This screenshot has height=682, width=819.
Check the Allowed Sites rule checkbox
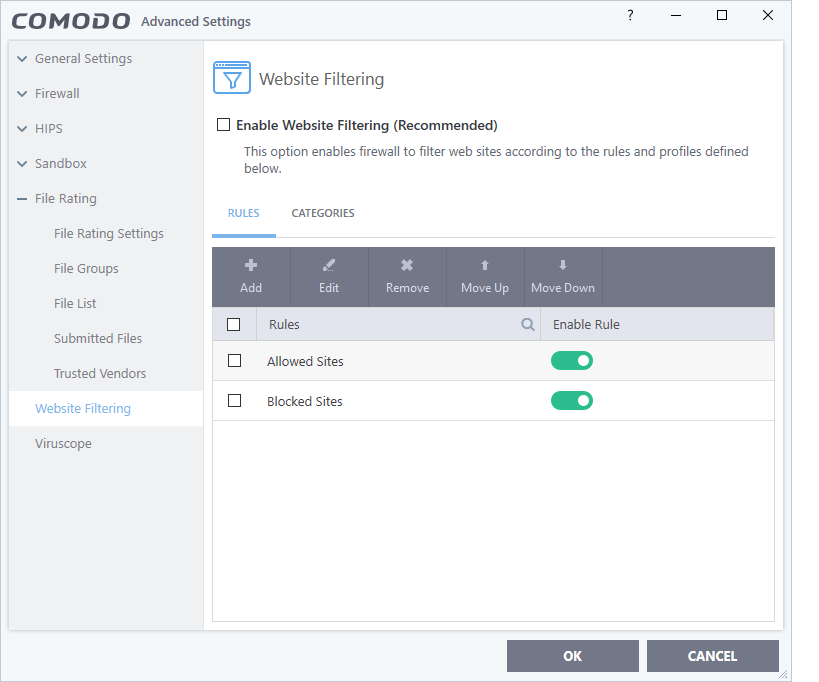(x=235, y=361)
